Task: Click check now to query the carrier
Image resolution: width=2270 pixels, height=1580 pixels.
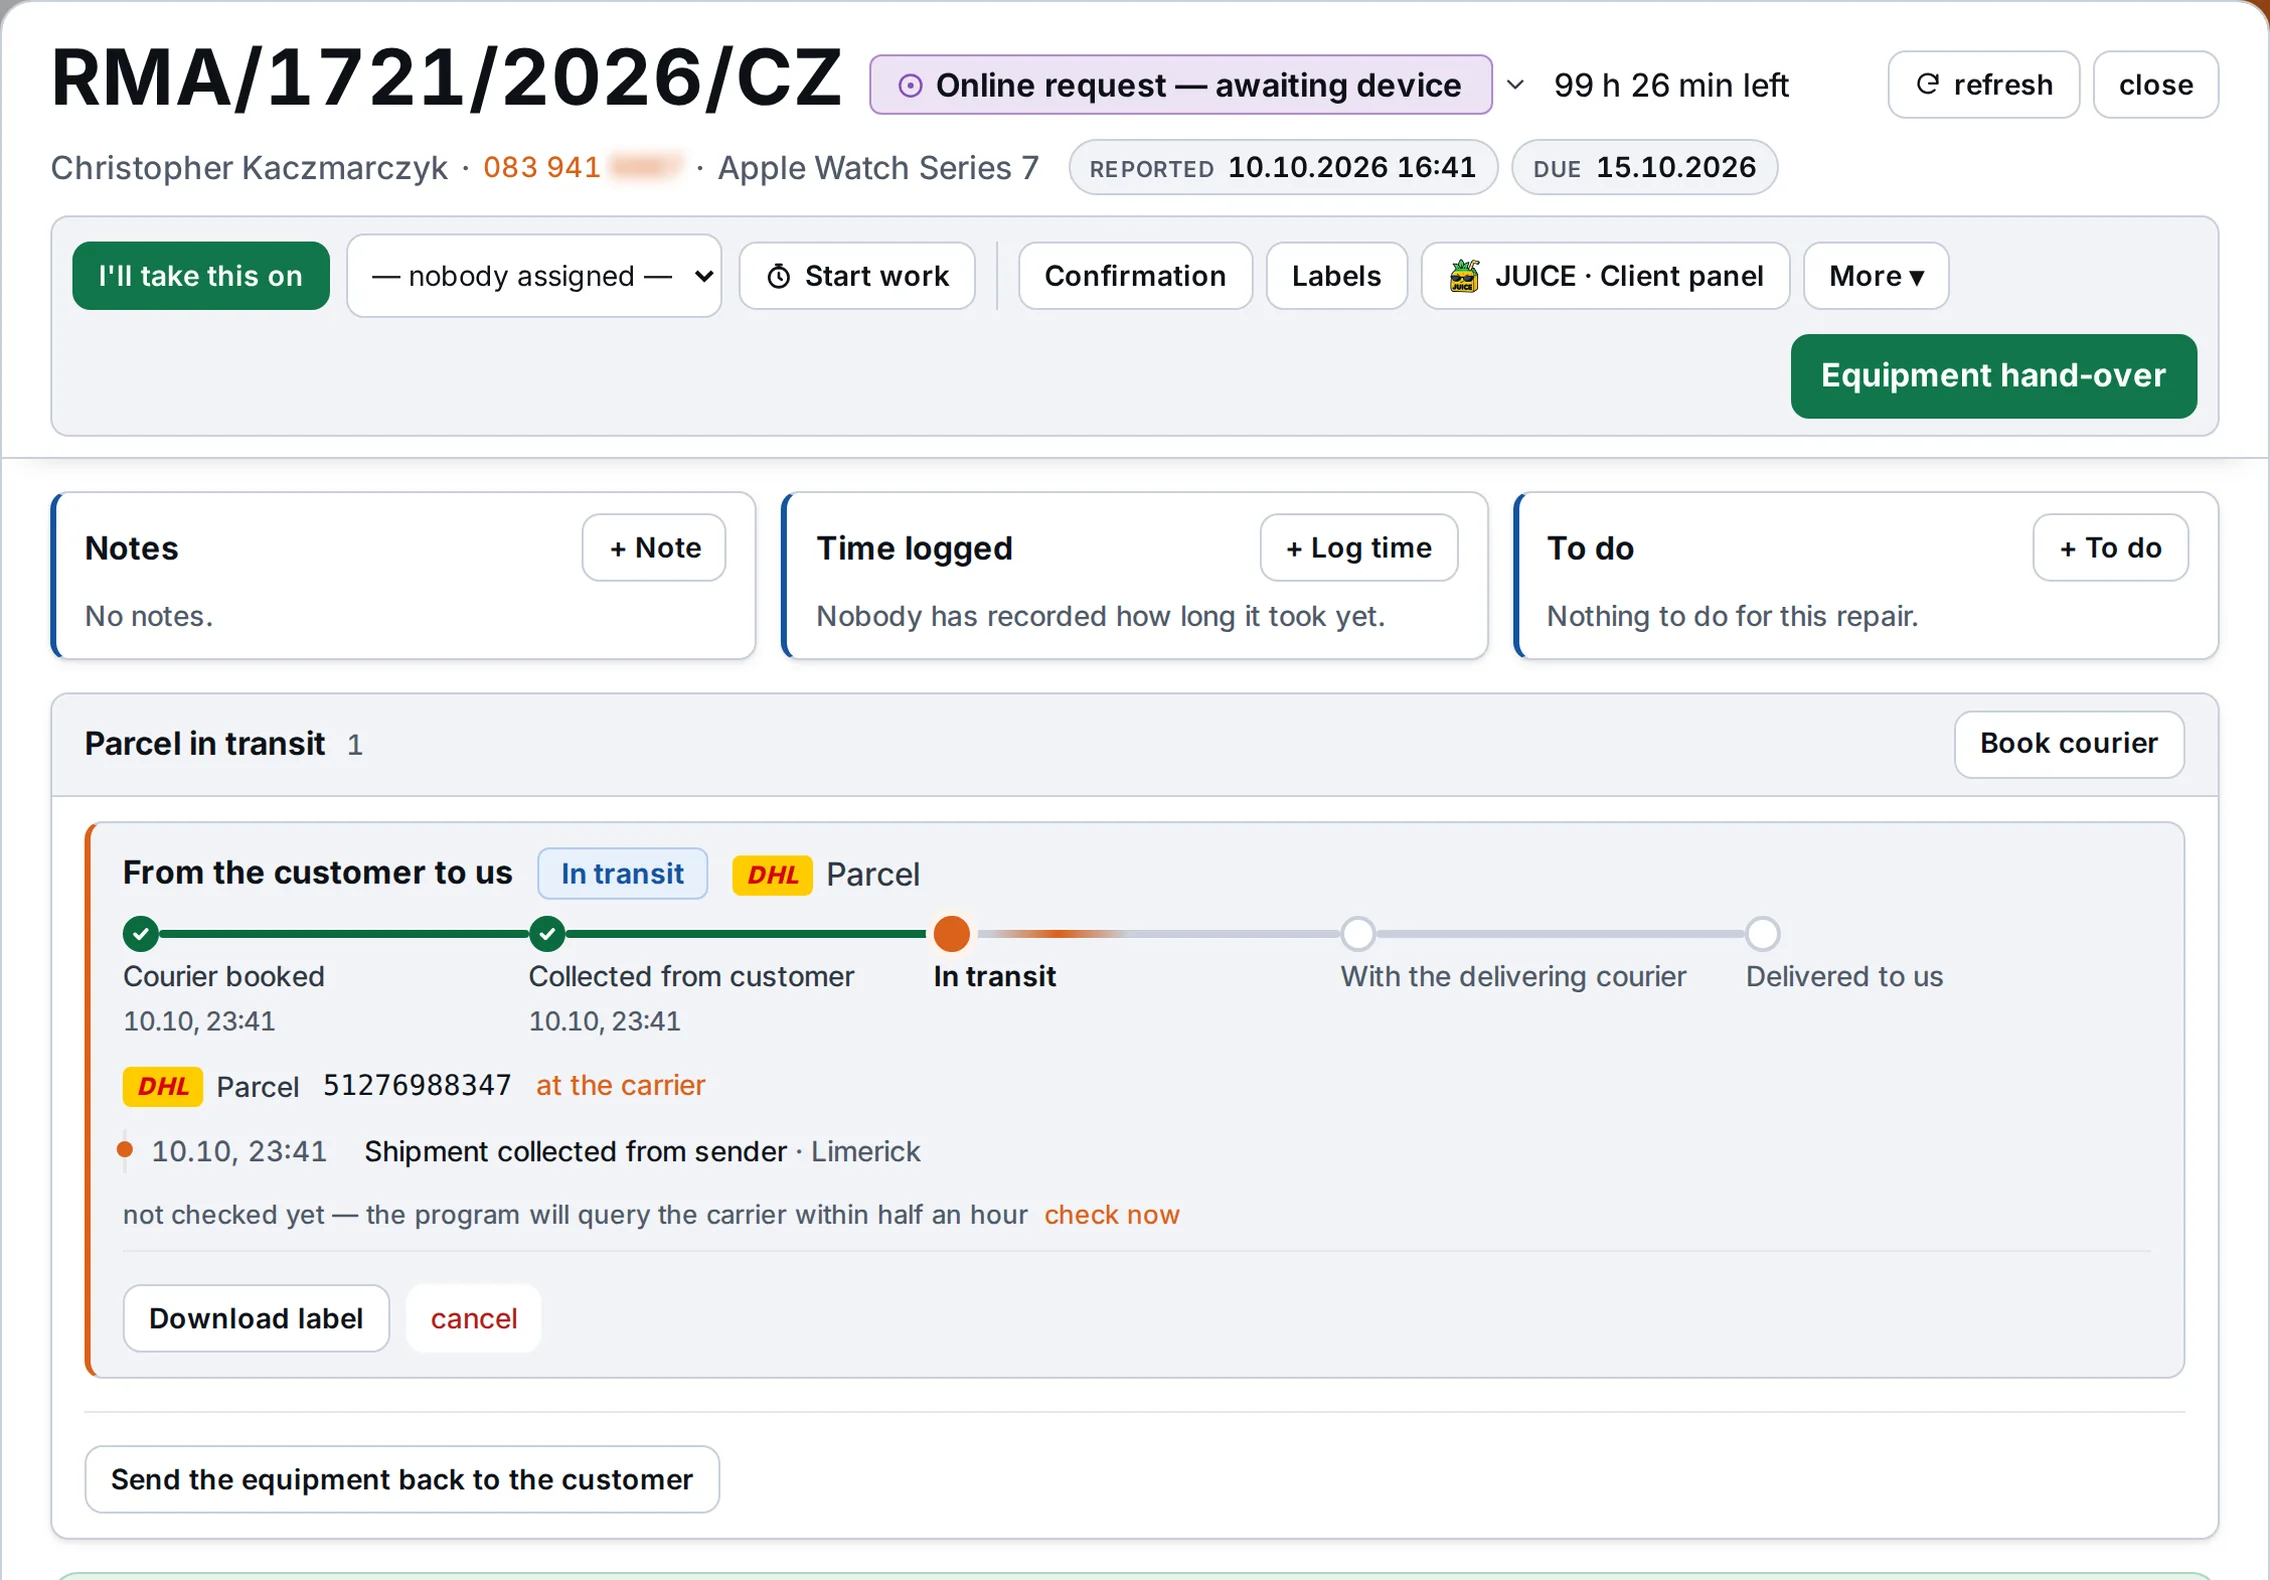Action: 1112,1215
